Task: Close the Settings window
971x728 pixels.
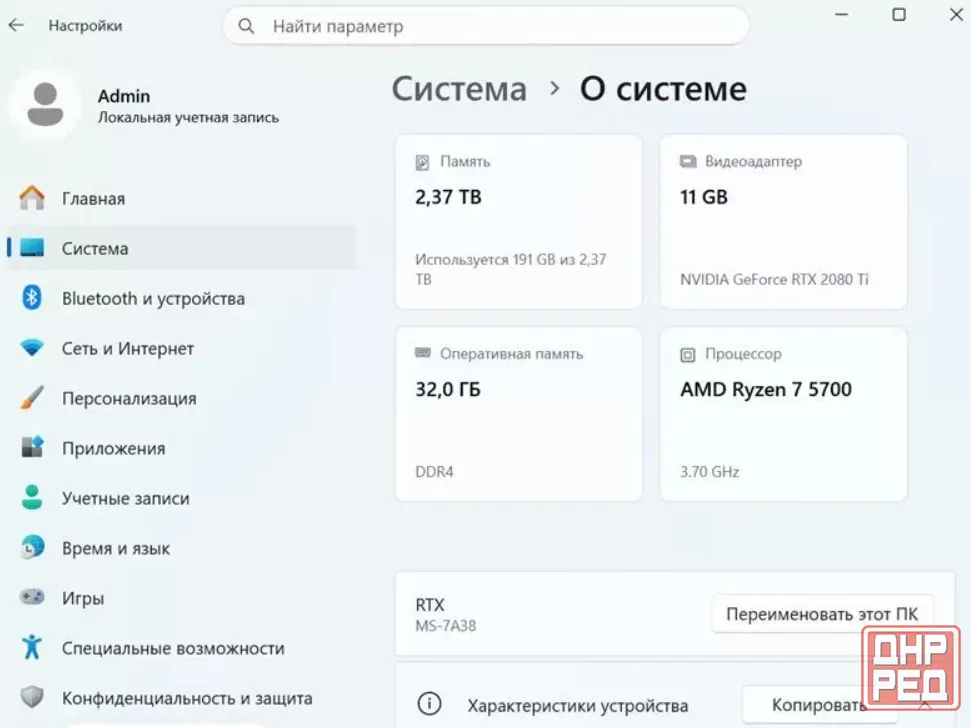Action: point(956,14)
